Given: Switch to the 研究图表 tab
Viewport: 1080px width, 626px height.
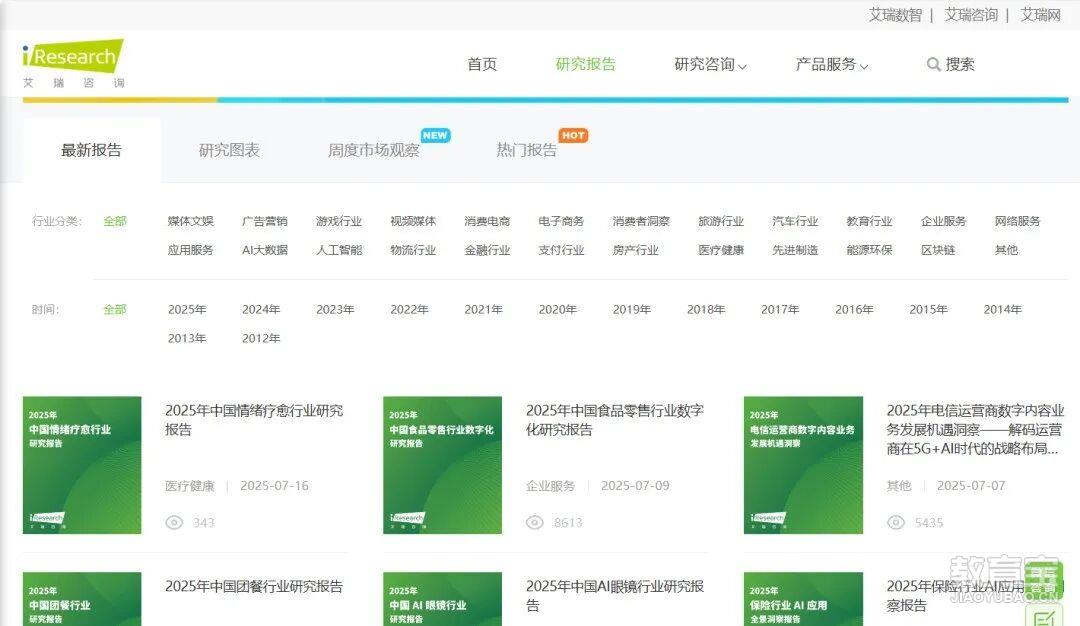Looking at the screenshot, I should click(x=228, y=147).
